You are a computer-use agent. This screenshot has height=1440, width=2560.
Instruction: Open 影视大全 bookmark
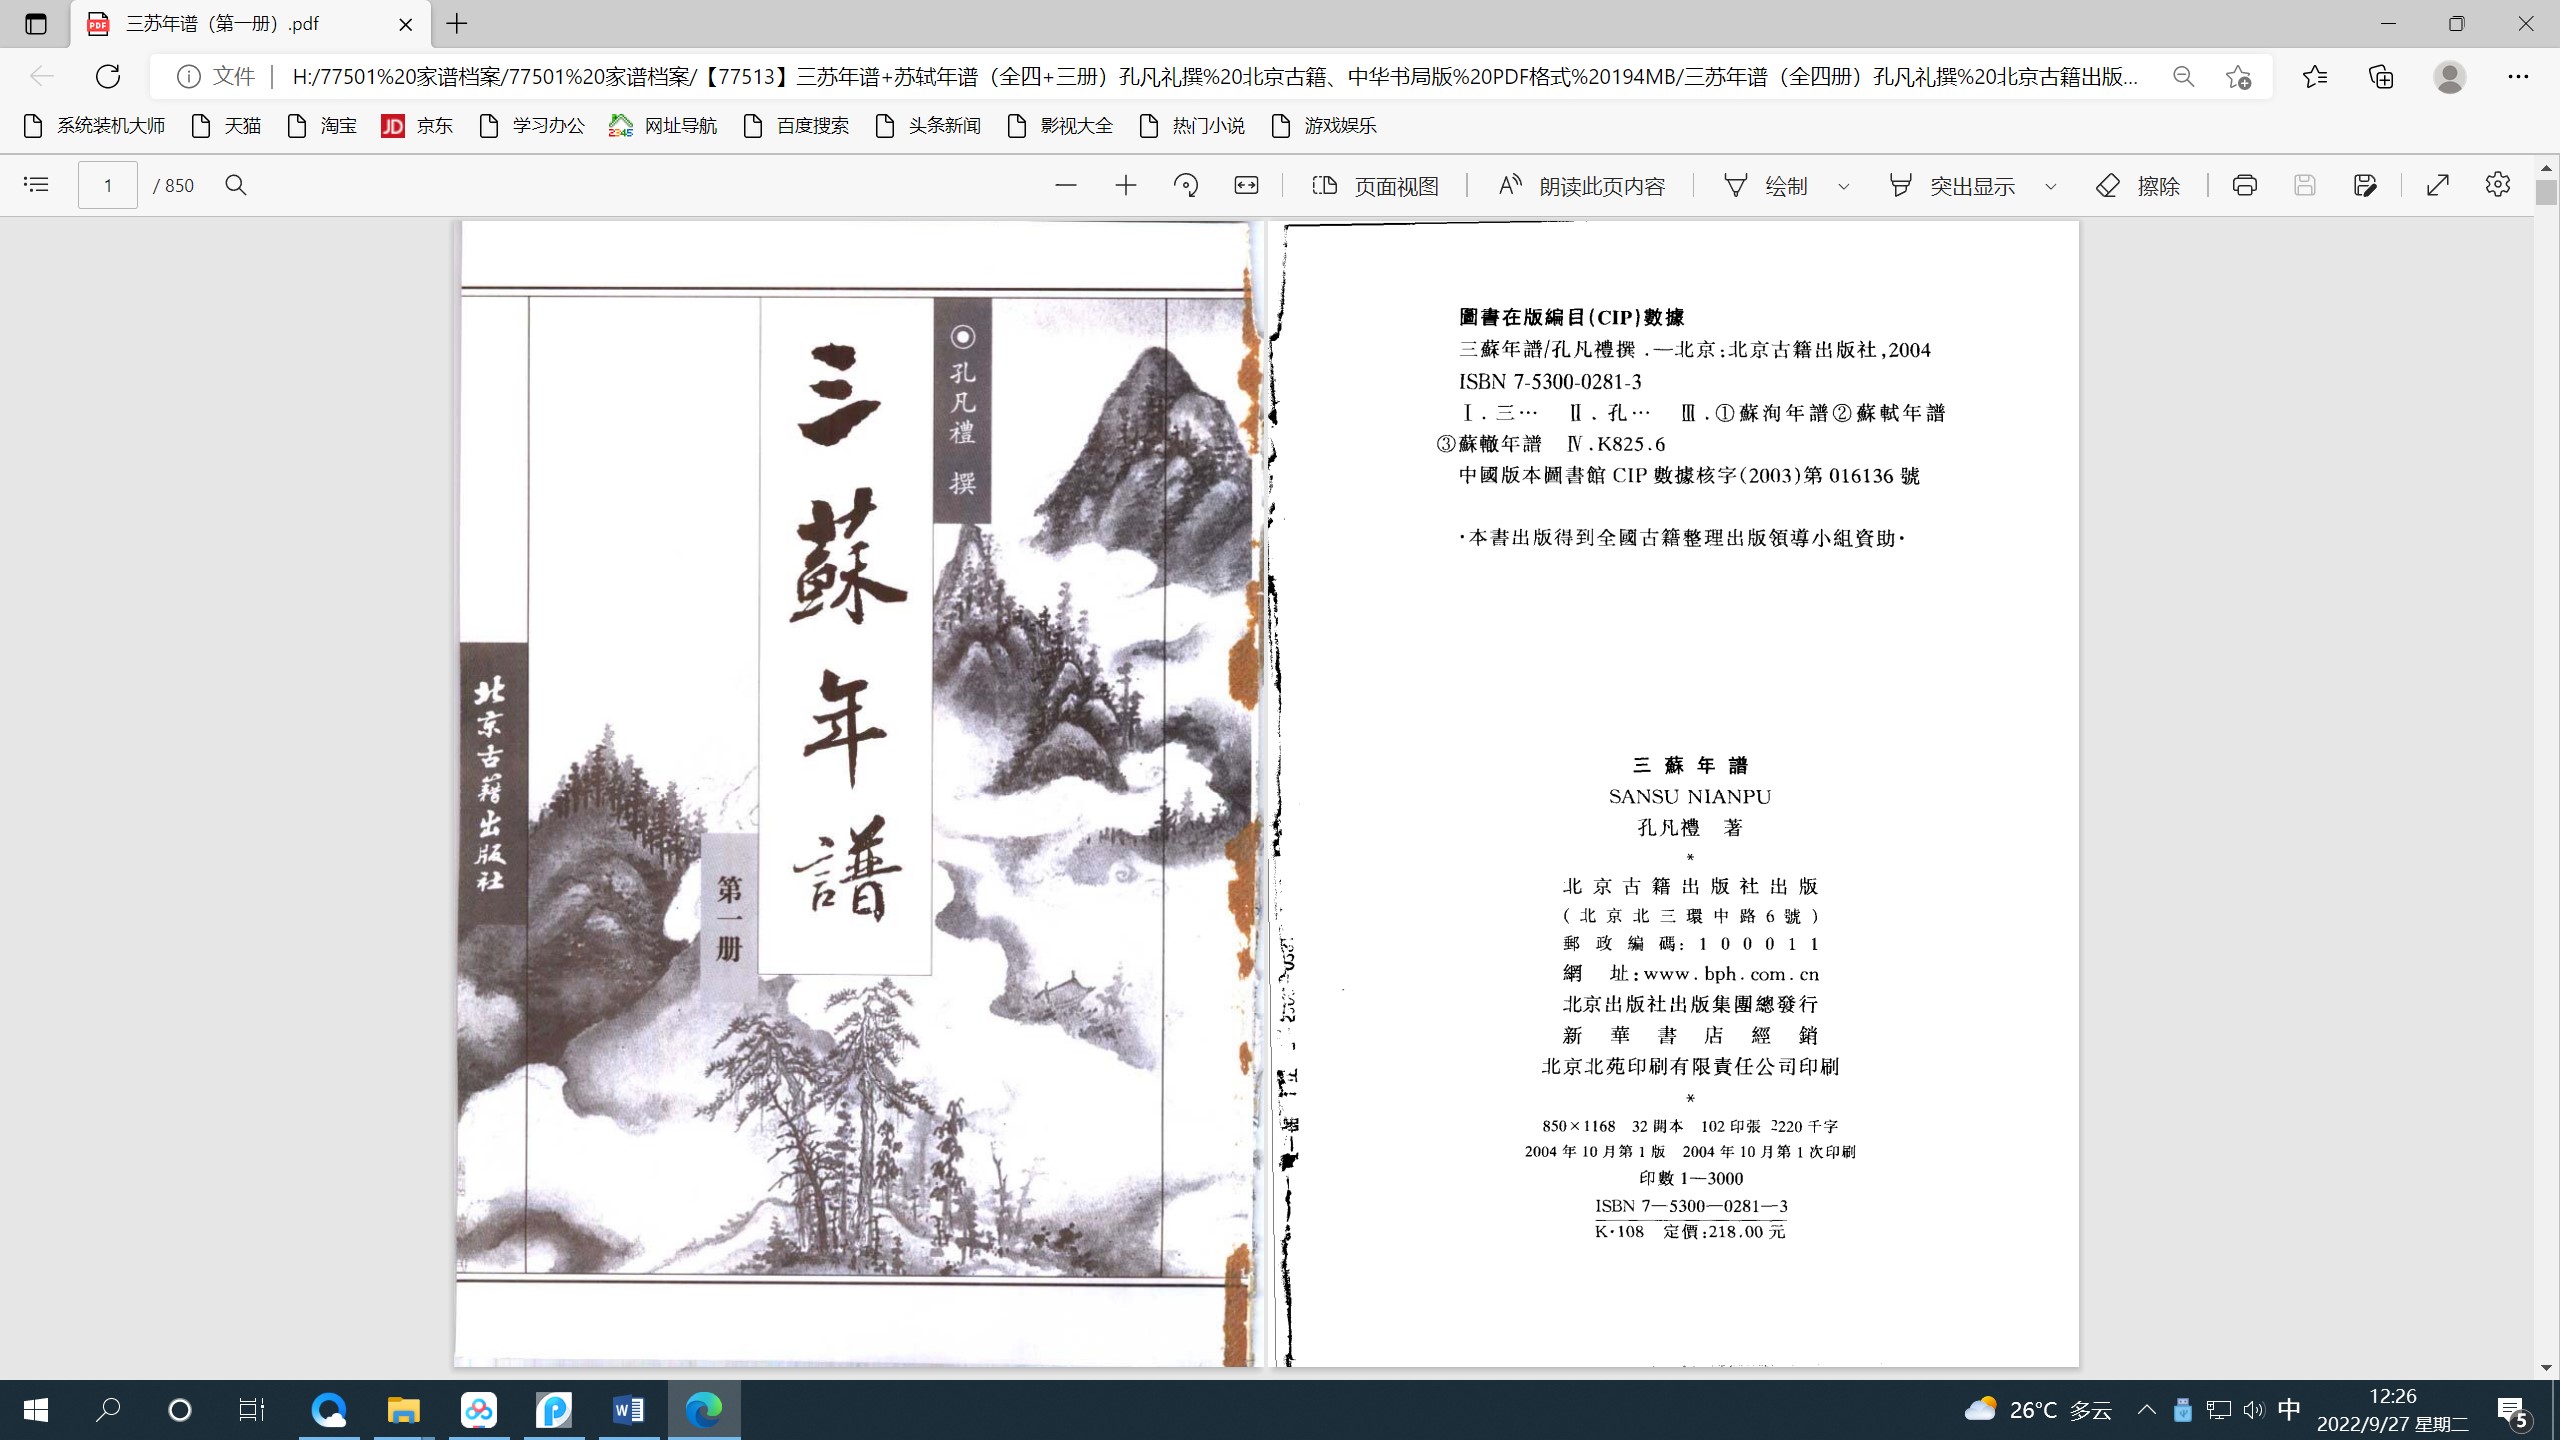[x=1060, y=125]
